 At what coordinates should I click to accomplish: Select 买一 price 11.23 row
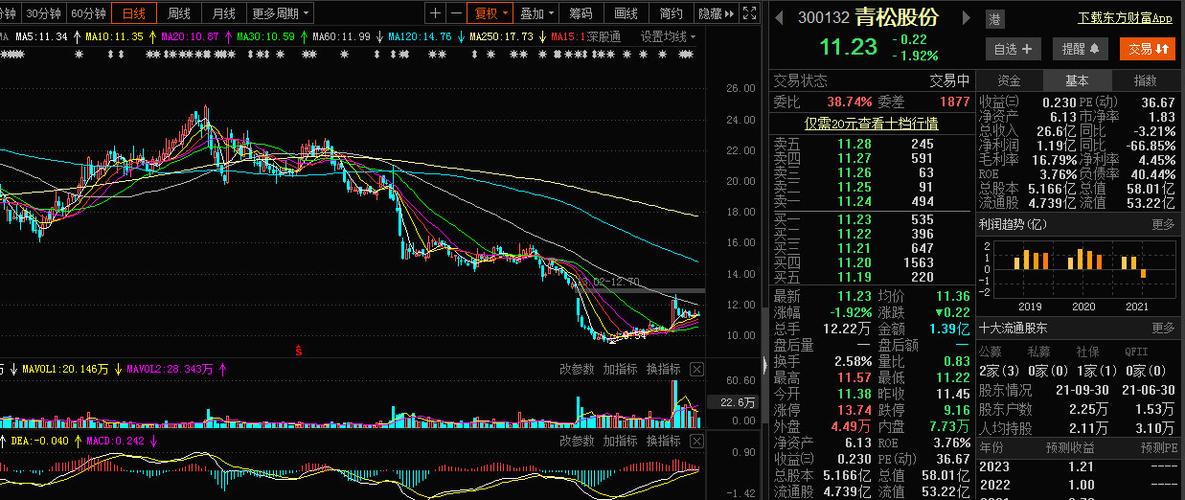(x=871, y=220)
